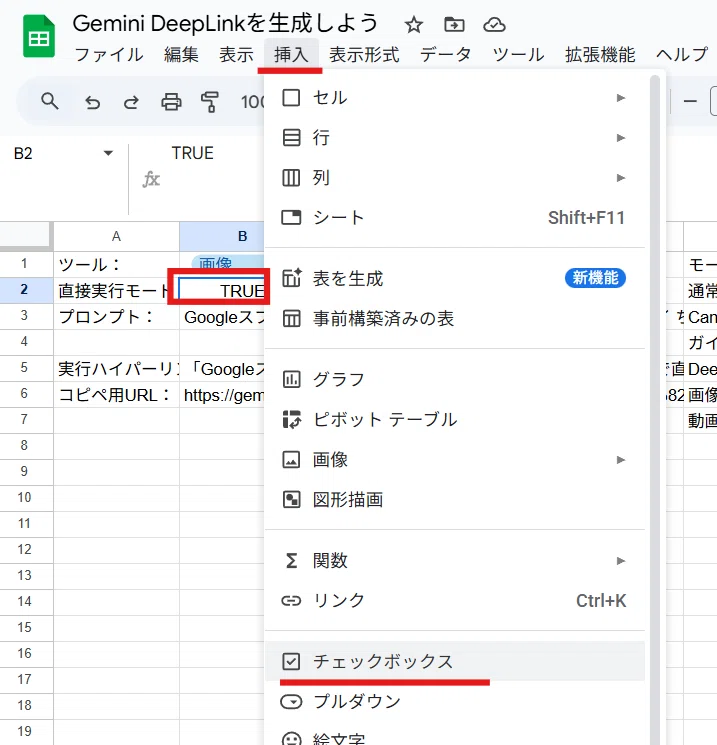Insert a チェックボックス checkbox
The height and width of the screenshot is (745, 717).
[x=455, y=661]
